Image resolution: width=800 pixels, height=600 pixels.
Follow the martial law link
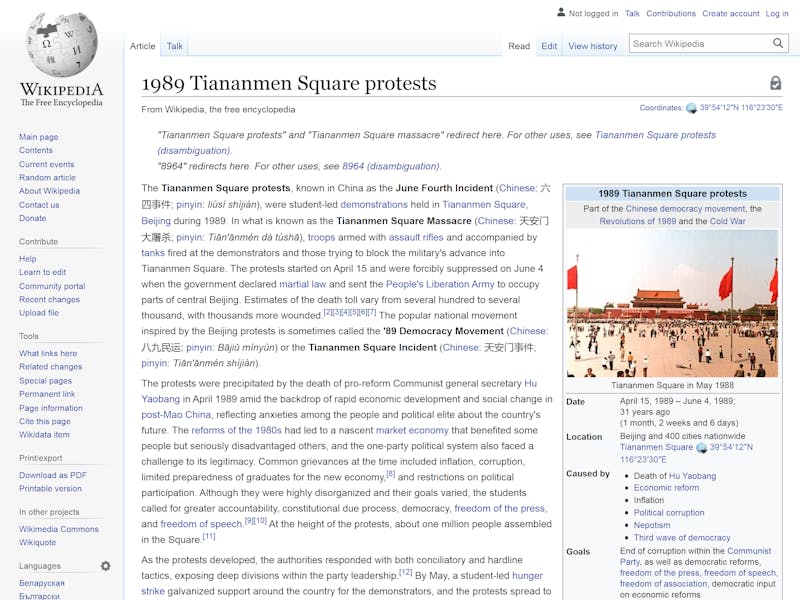click(303, 284)
